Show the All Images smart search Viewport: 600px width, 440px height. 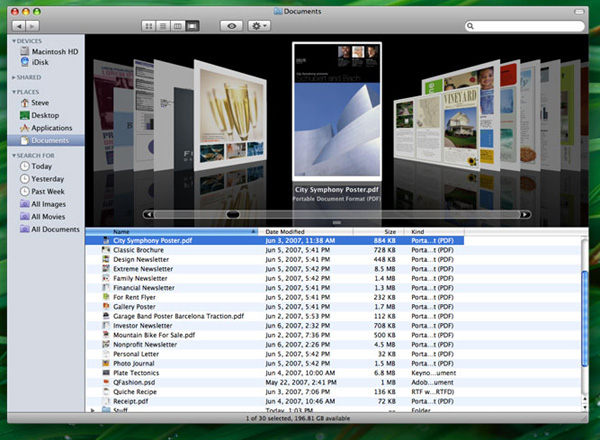(x=49, y=204)
